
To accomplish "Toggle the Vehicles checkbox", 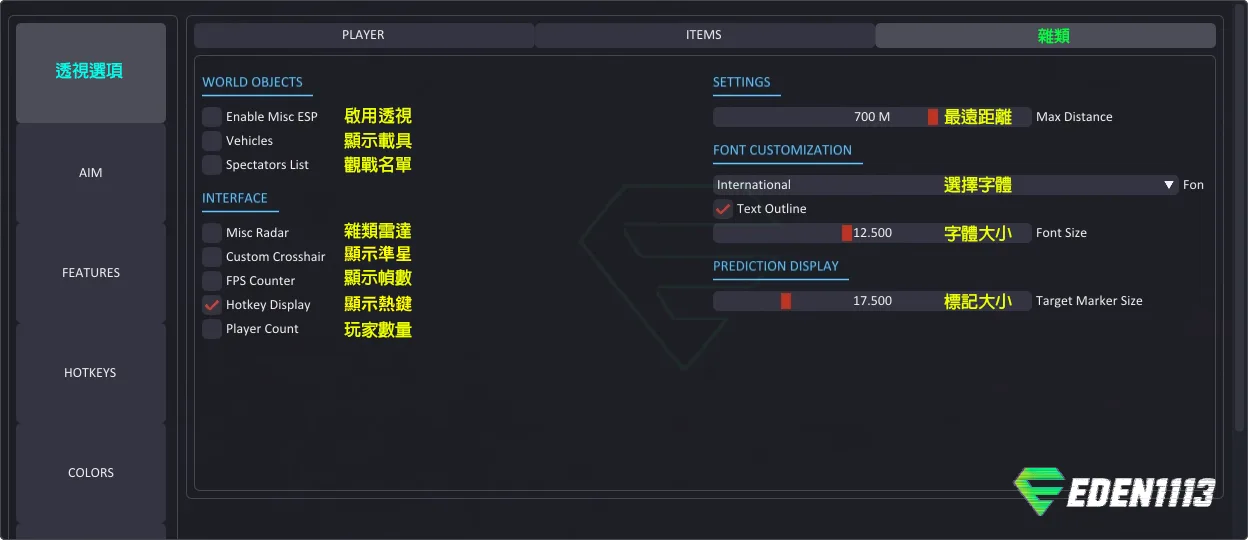I will coord(212,141).
